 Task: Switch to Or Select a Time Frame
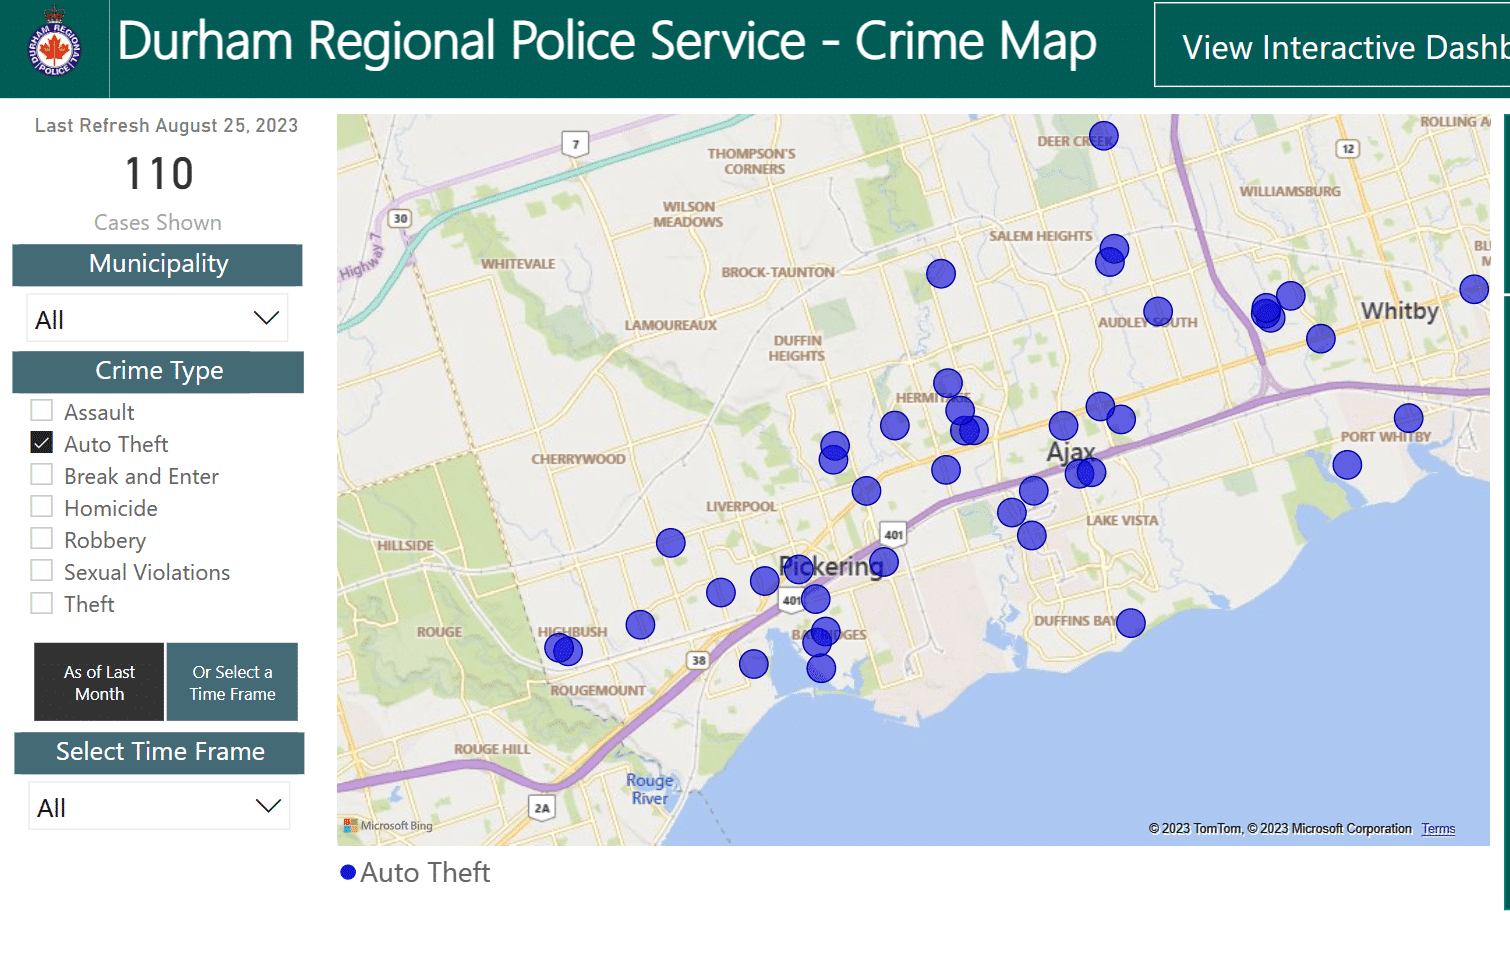click(232, 682)
